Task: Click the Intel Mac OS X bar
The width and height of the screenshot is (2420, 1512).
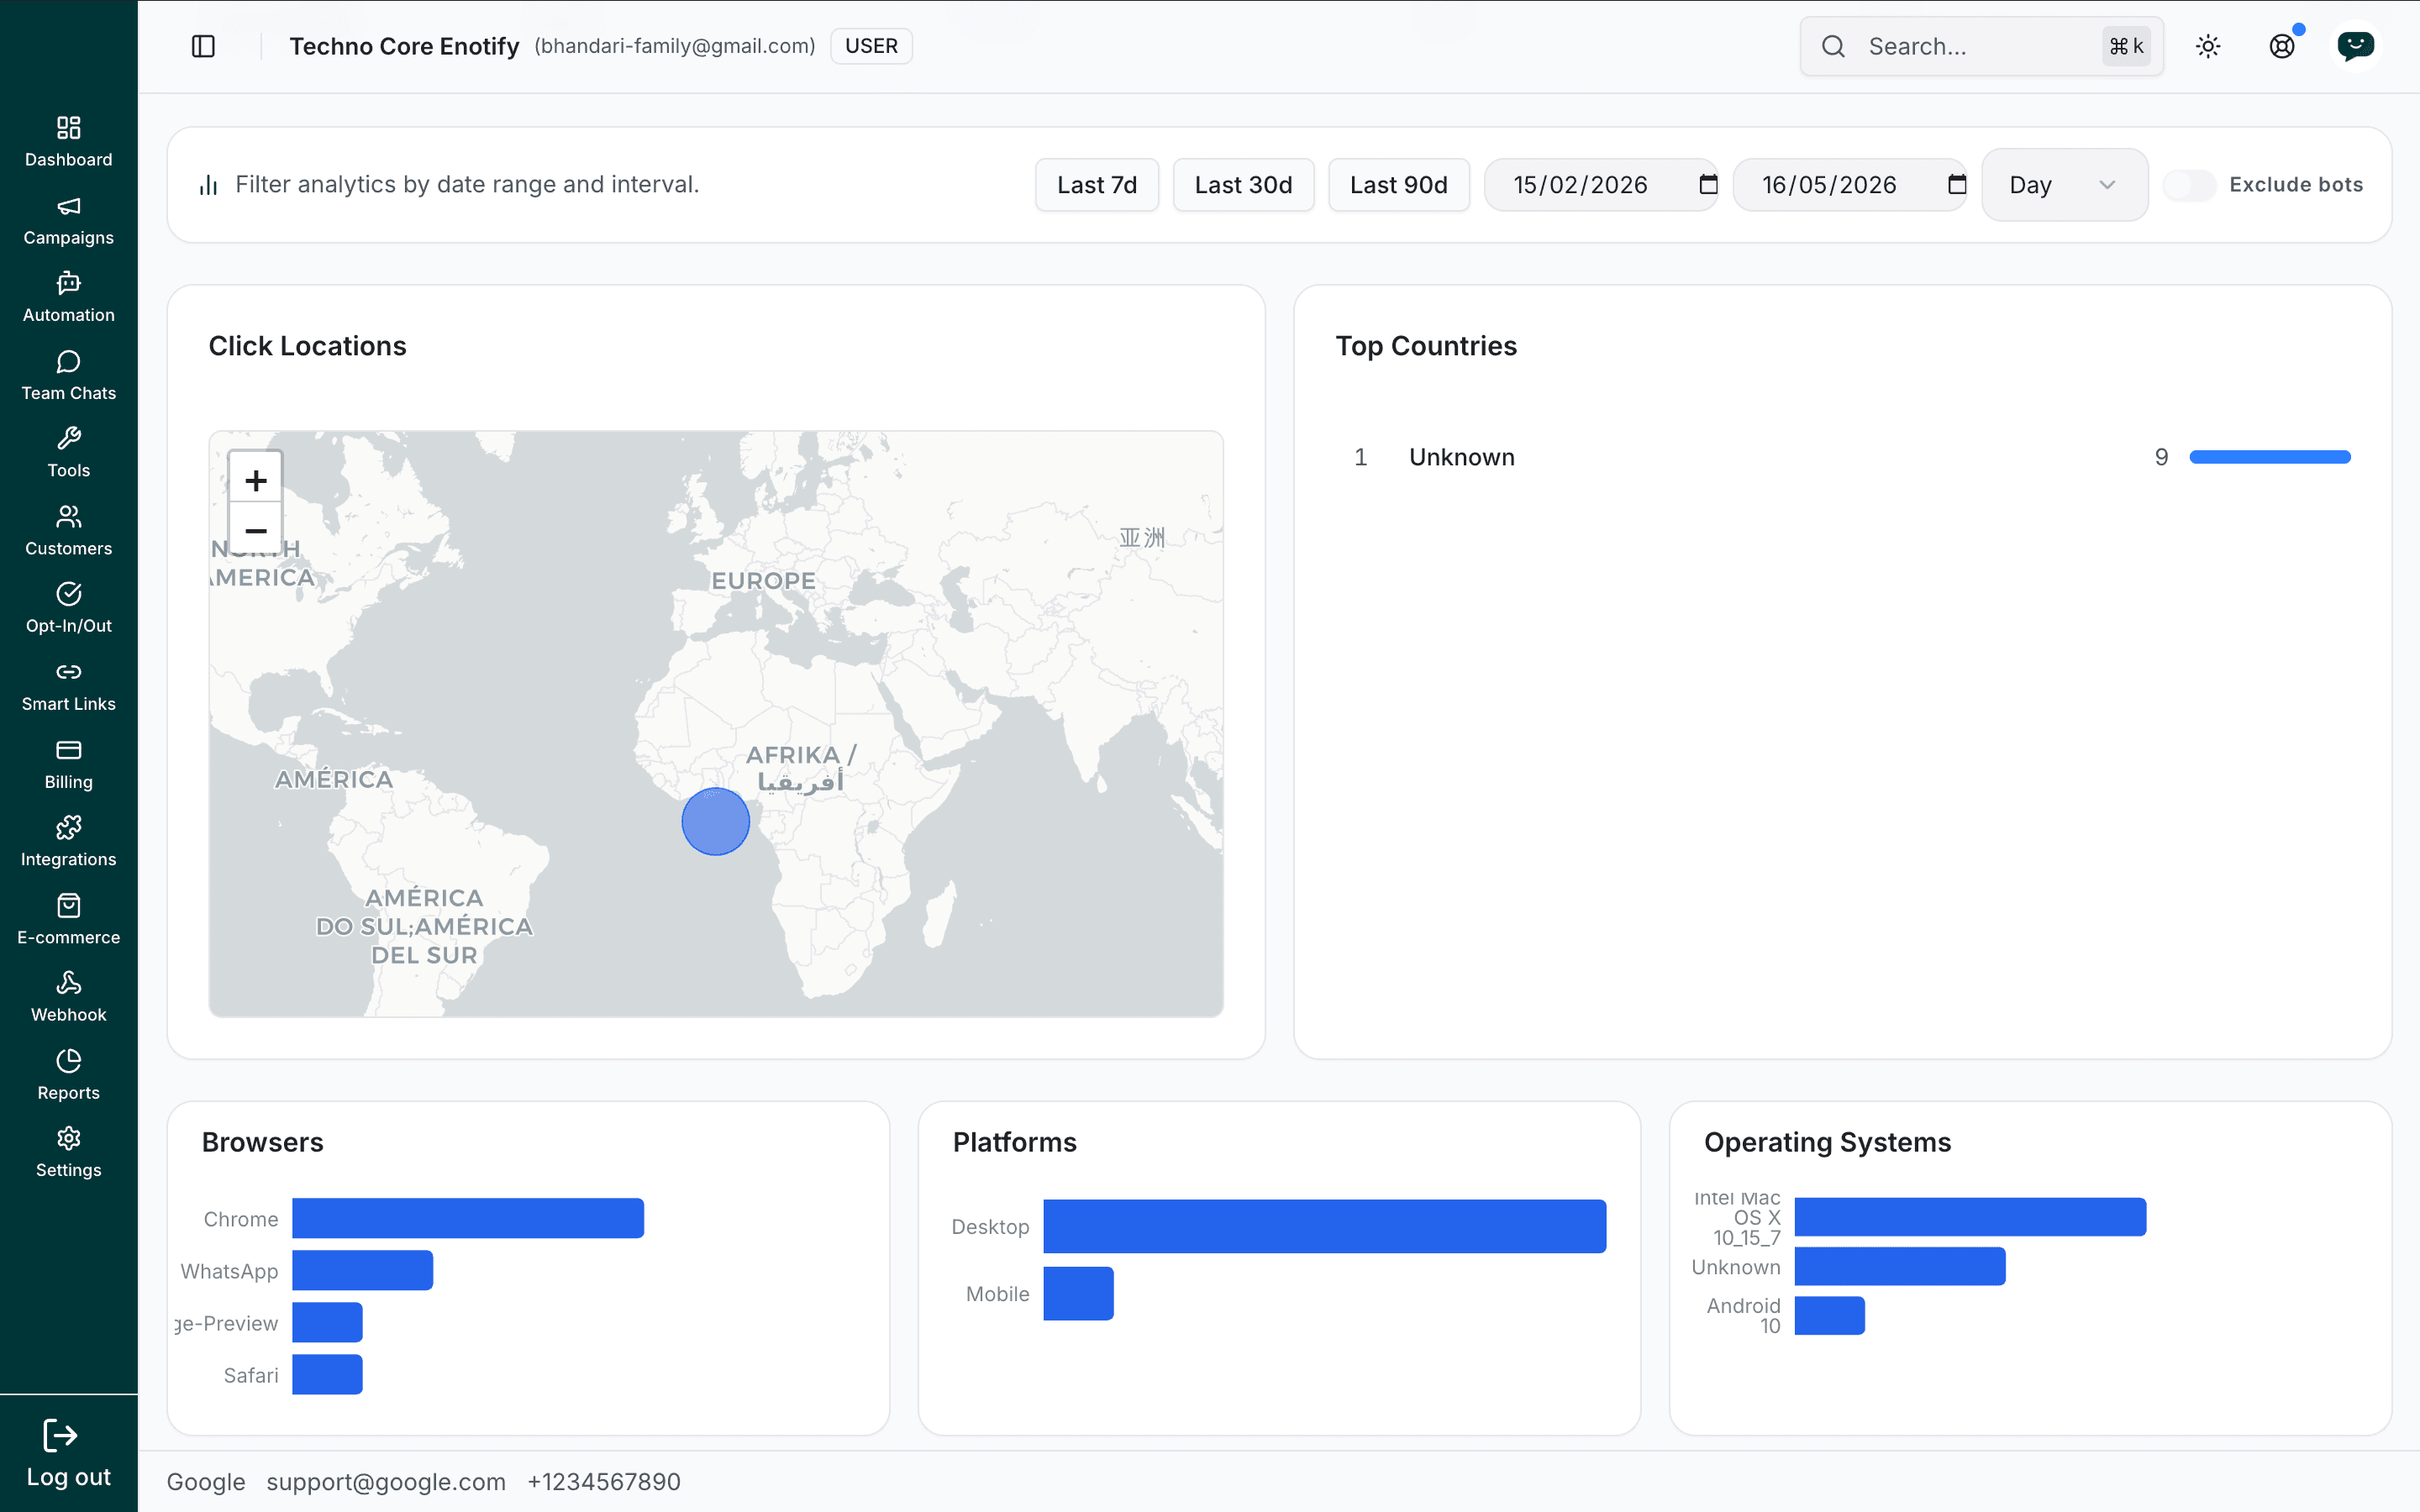Action: (1970, 1217)
